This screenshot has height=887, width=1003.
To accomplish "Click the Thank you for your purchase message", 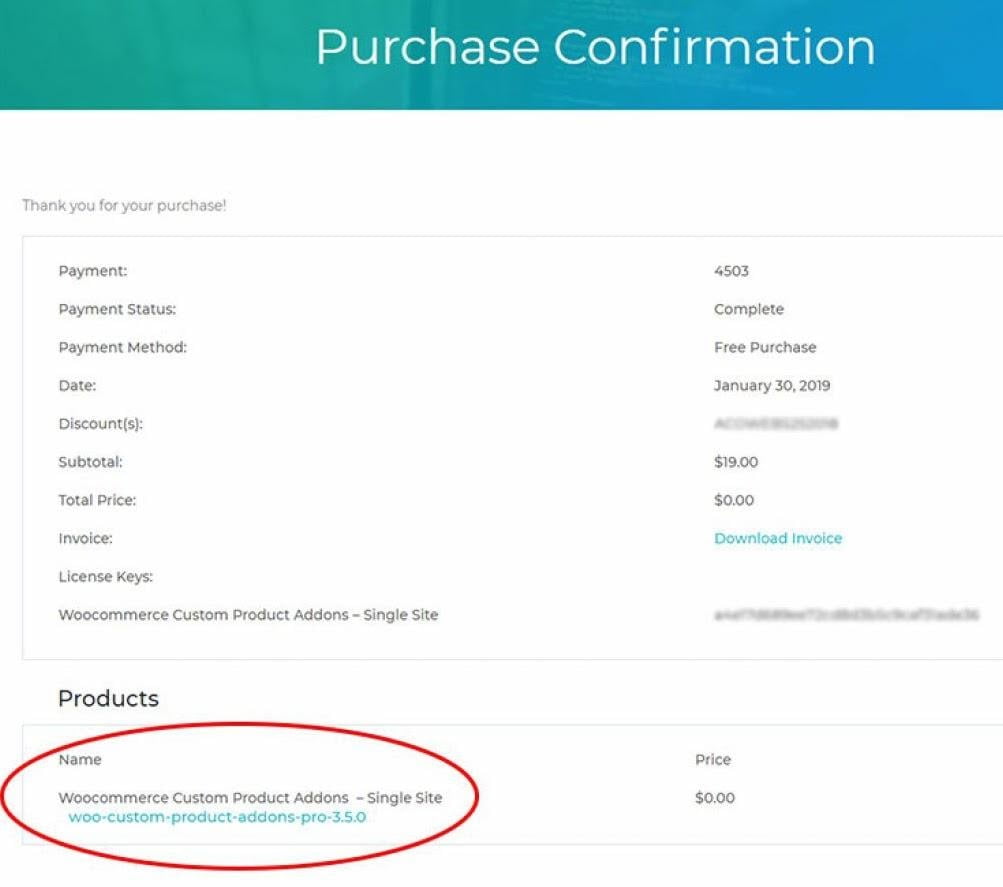I will click(x=124, y=205).
